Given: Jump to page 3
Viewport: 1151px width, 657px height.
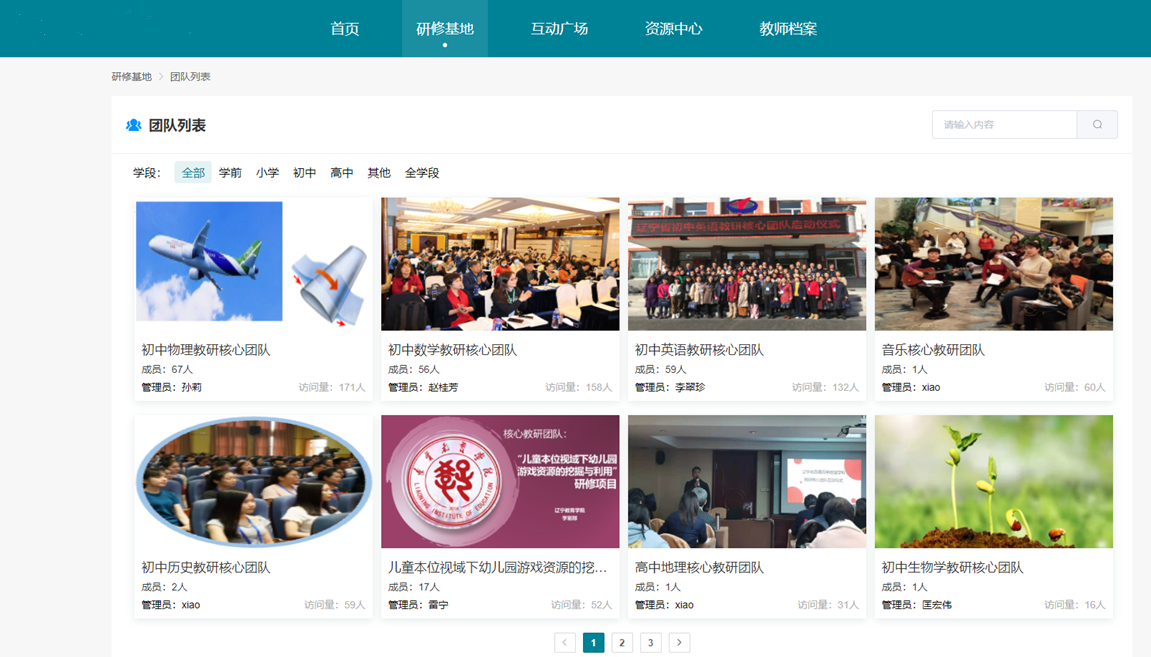Looking at the screenshot, I should coord(650,643).
